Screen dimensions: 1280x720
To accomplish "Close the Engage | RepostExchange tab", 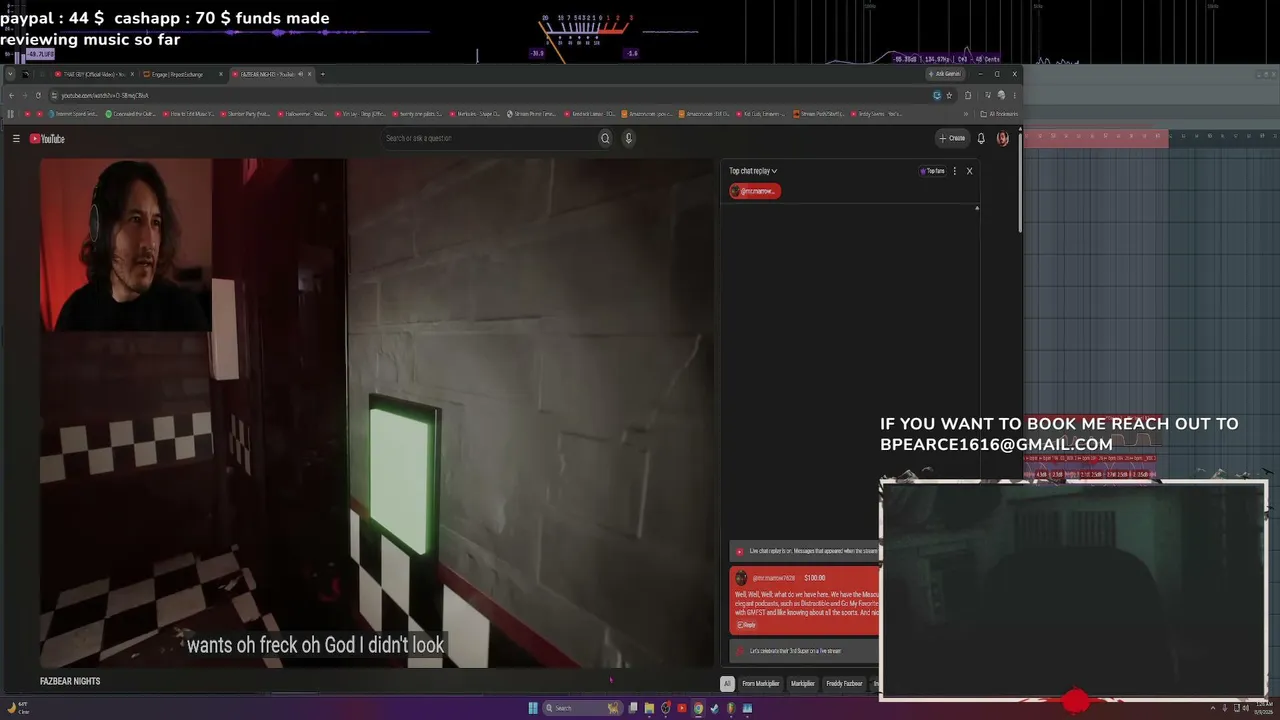I will [x=220, y=74].
